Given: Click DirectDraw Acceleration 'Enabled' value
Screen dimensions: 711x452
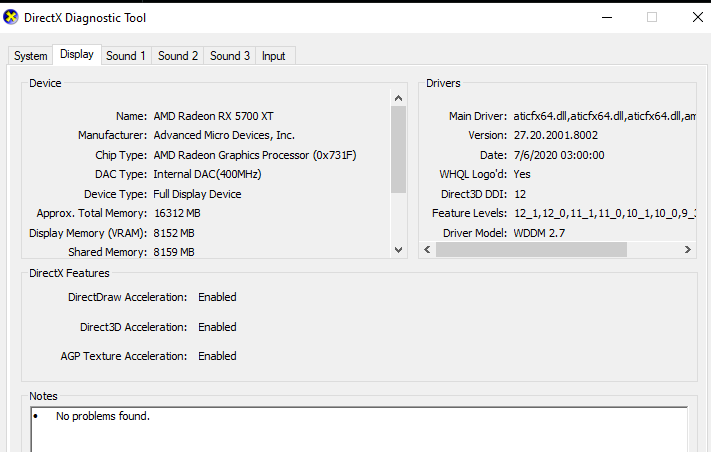Looking at the screenshot, I should [x=217, y=297].
